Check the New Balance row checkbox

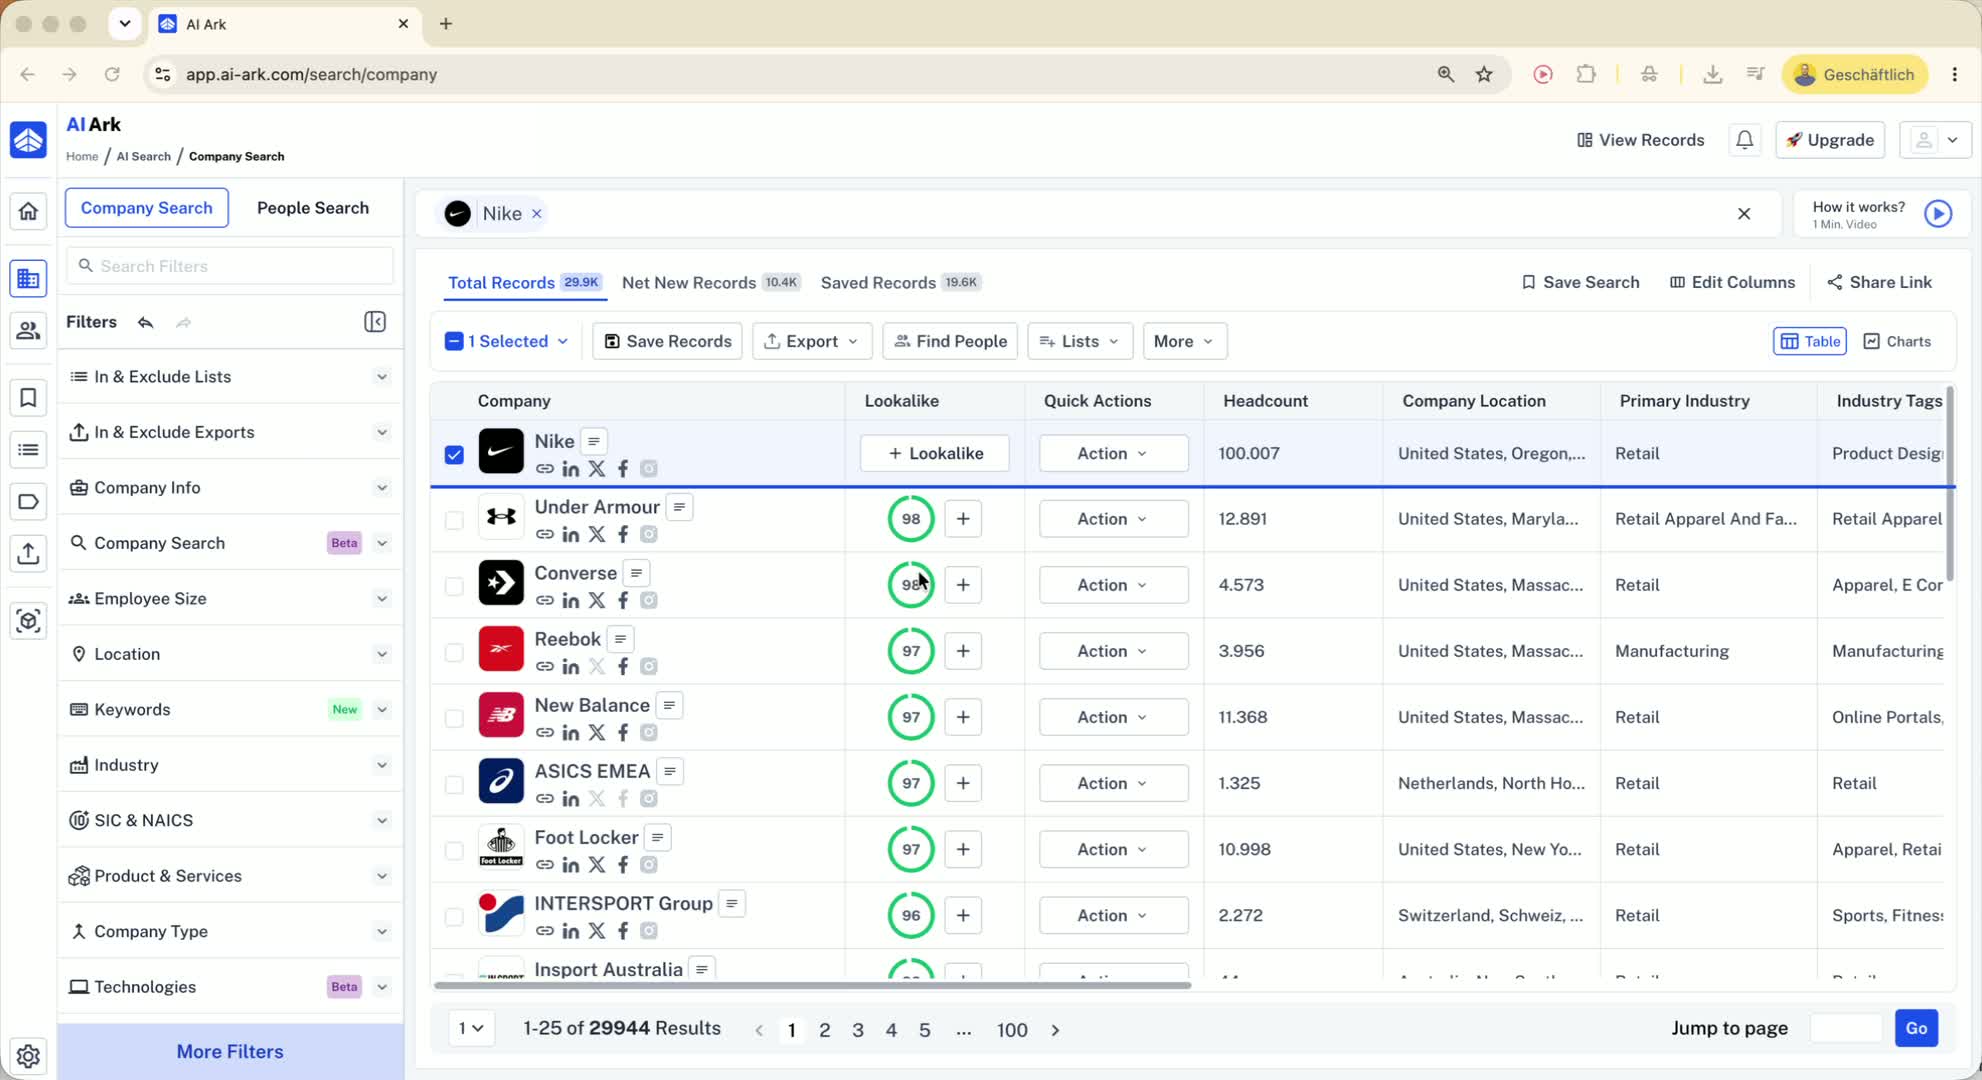[x=454, y=718]
